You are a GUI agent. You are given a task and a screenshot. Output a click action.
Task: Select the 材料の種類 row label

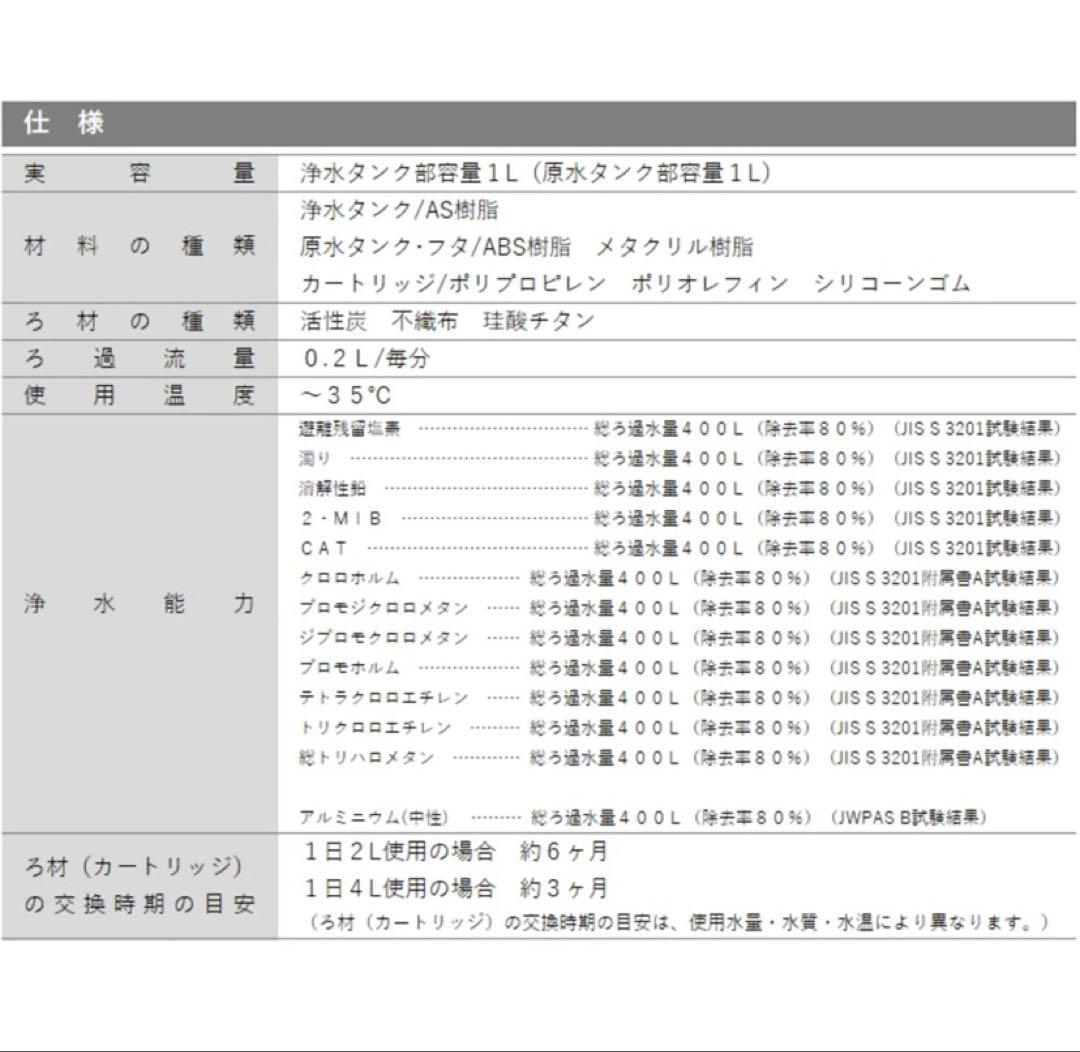[x=139, y=246]
